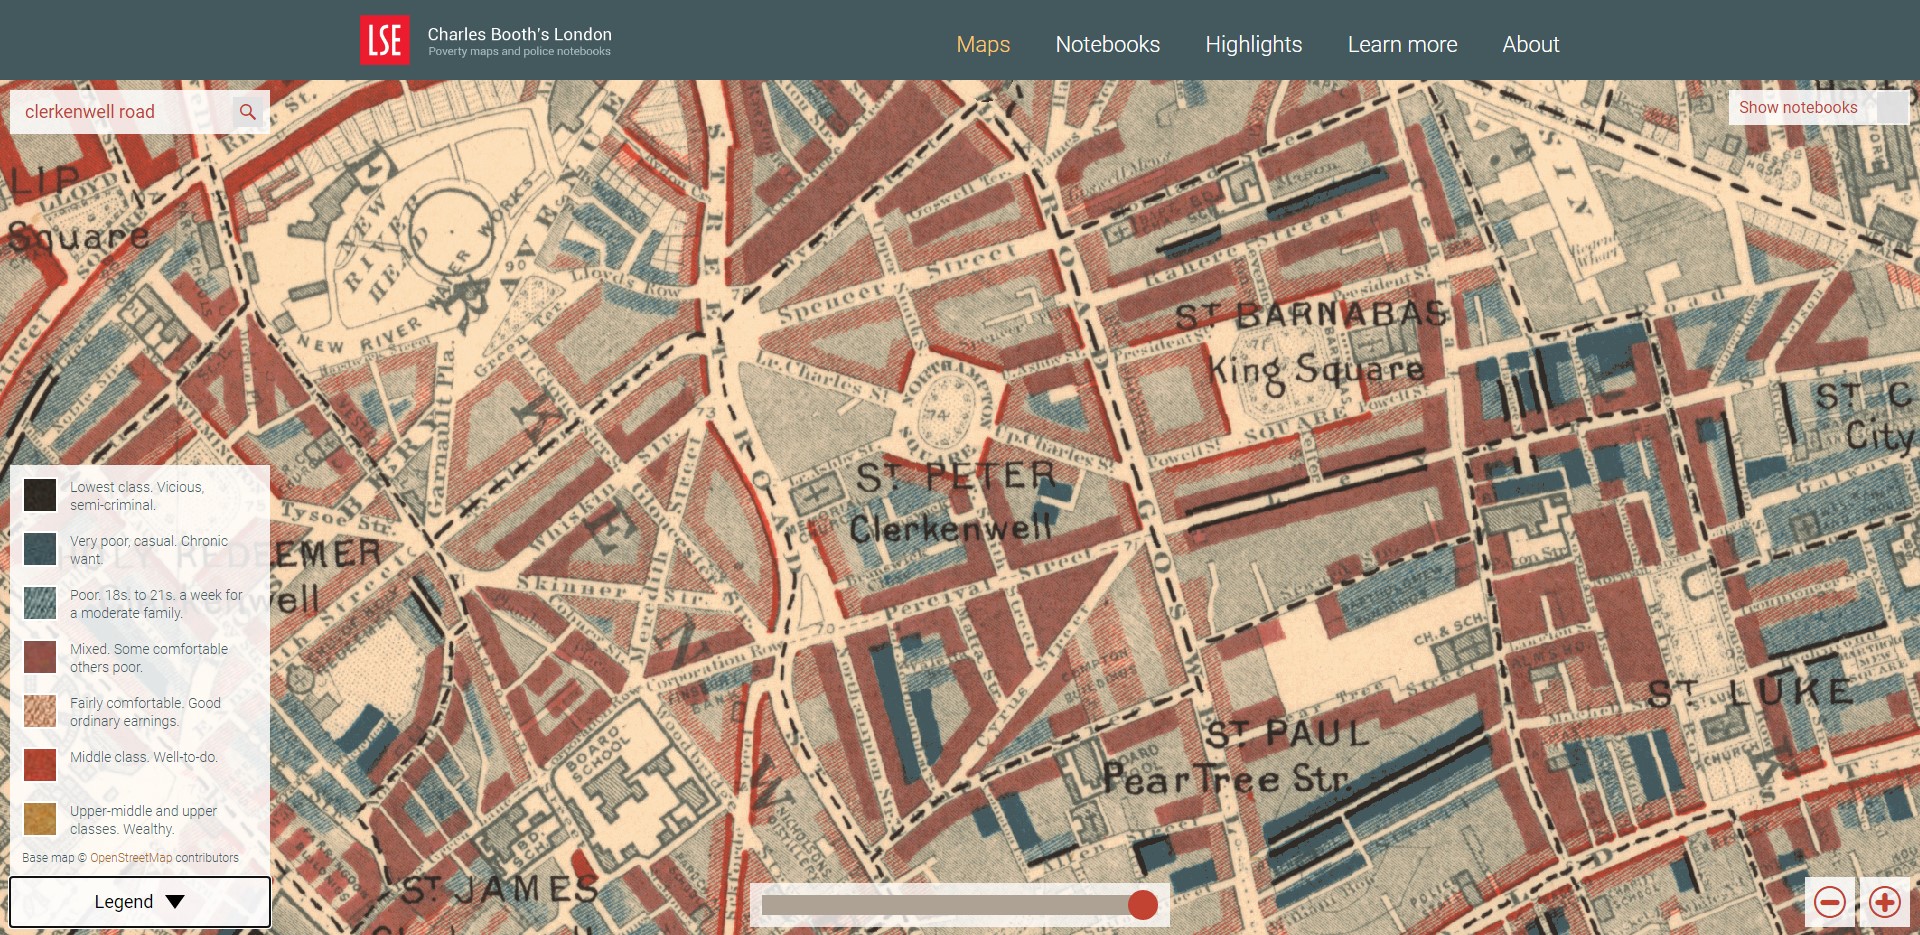Click the Poor 18s to 21s swatch
Image resolution: width=1920 pixels, height=935 pixels.
[40, 603]
